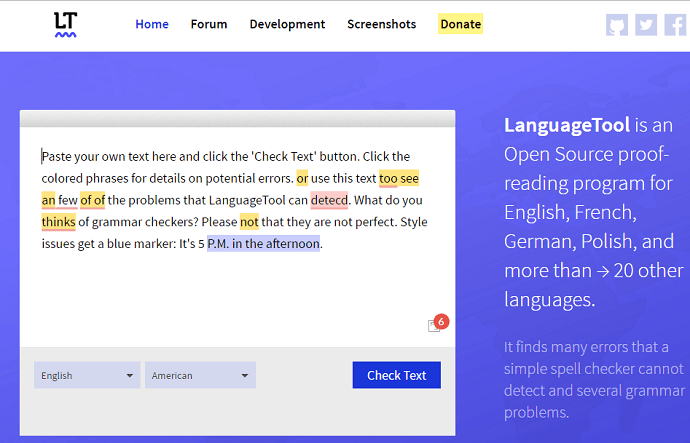Open the Facebook icon link
690x443 pixels.
click(x=675, y=25)
